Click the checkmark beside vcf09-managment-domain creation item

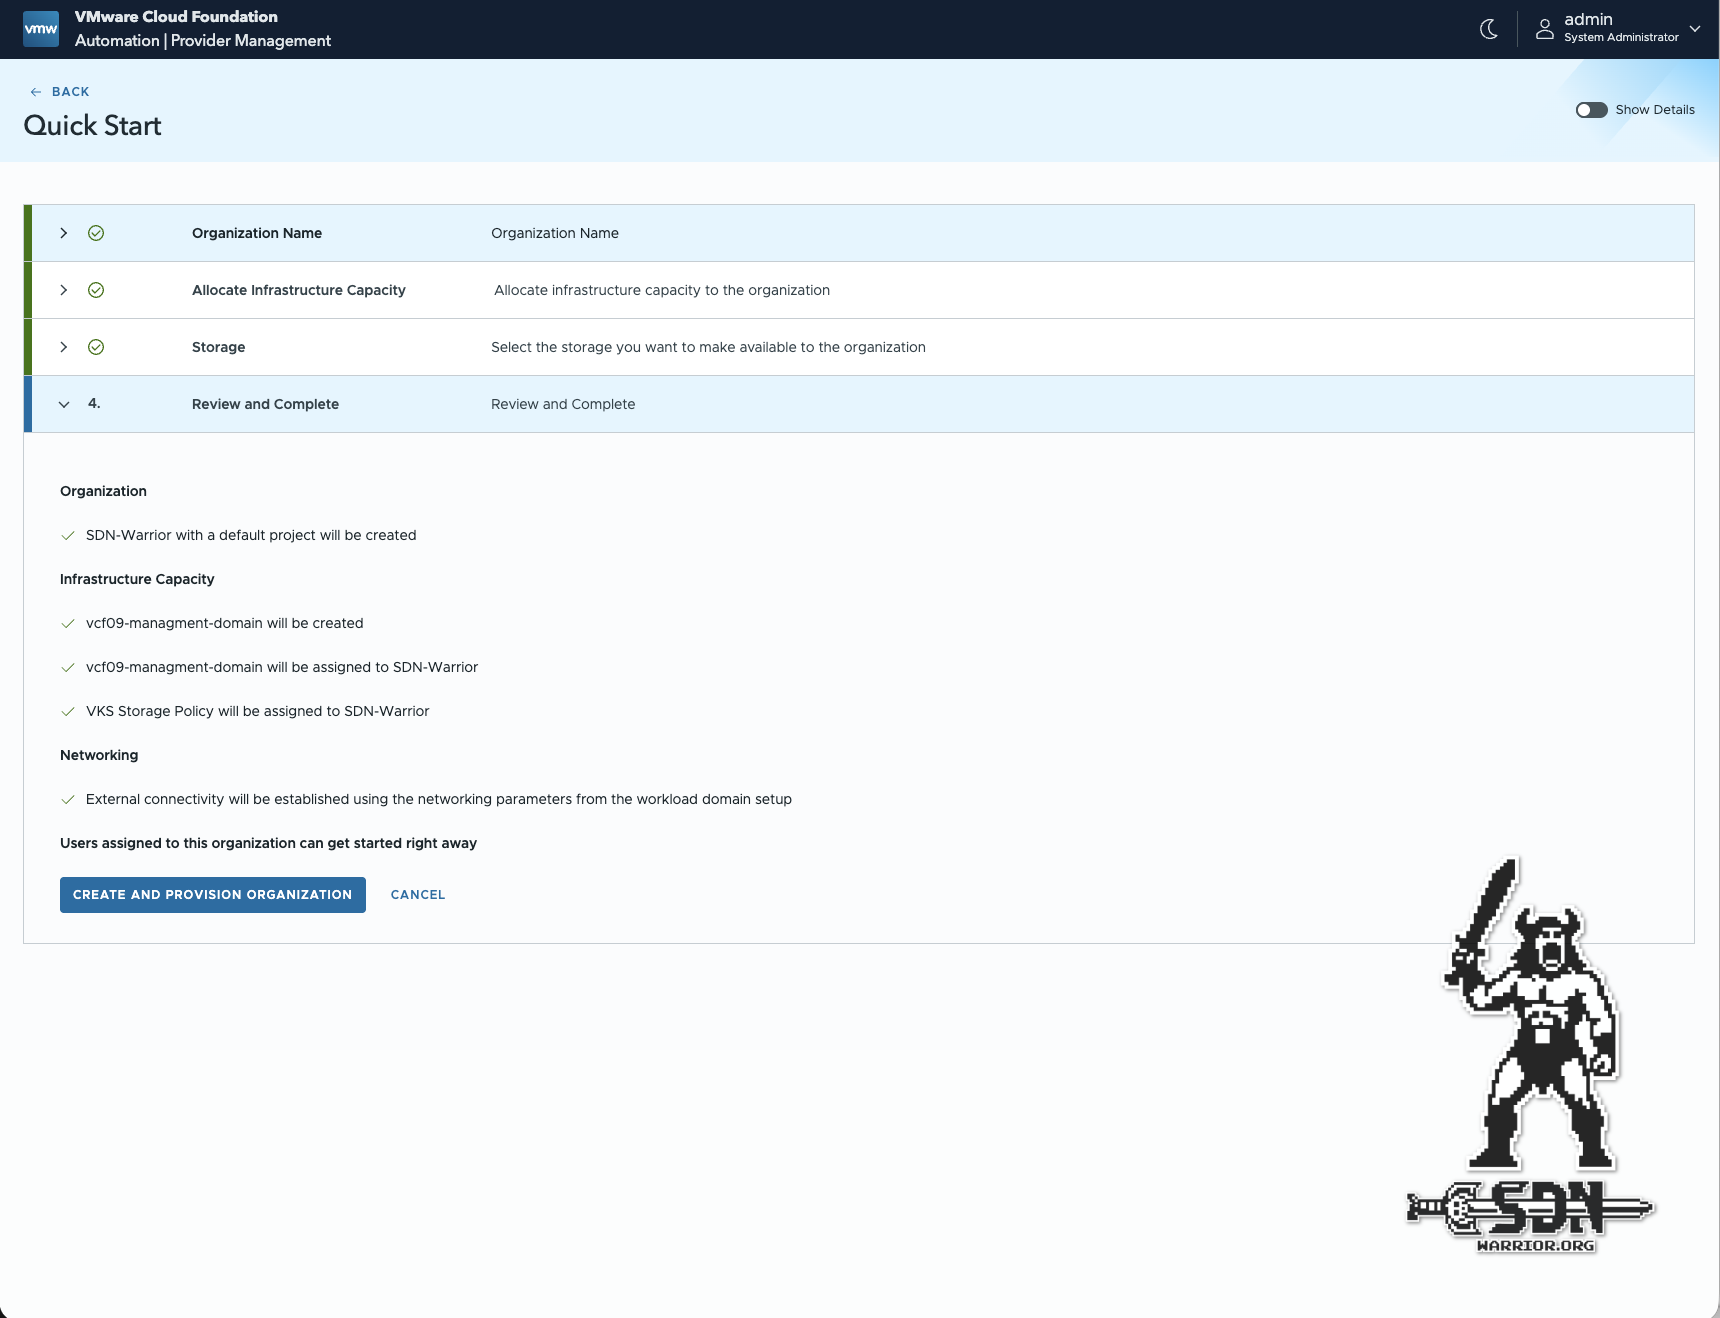68,622
